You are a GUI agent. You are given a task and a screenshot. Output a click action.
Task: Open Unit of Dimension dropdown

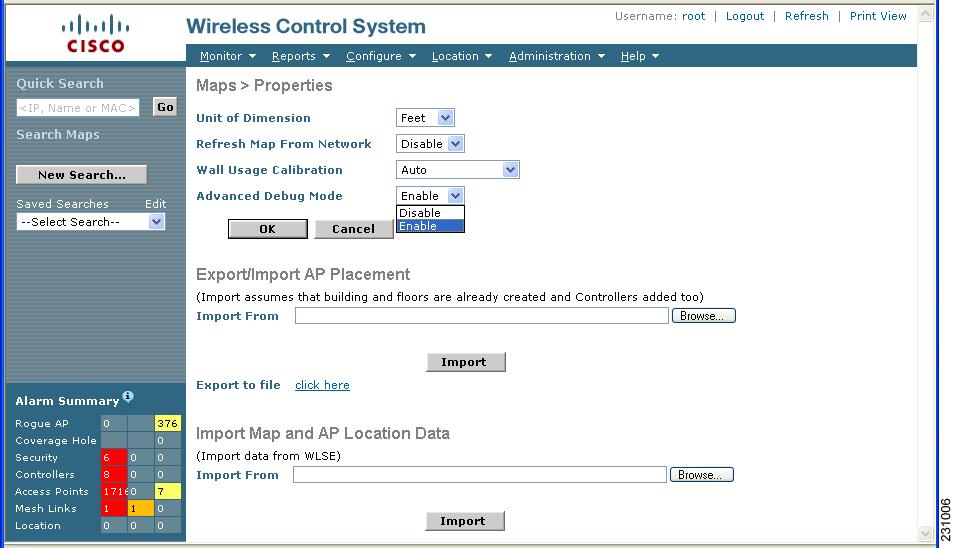(425, 118)
